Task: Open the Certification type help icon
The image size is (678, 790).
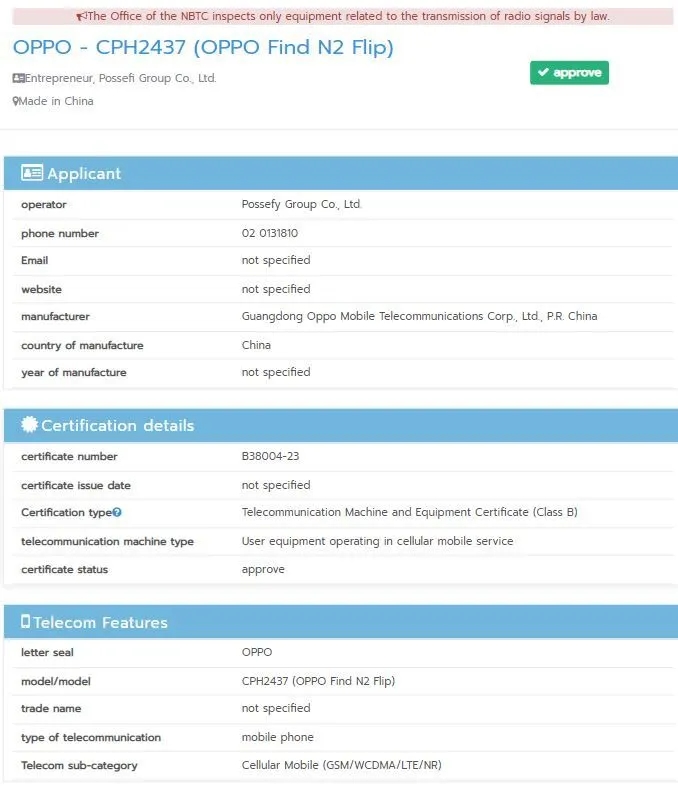Action: pyautogui.click(x=117, y=512)
